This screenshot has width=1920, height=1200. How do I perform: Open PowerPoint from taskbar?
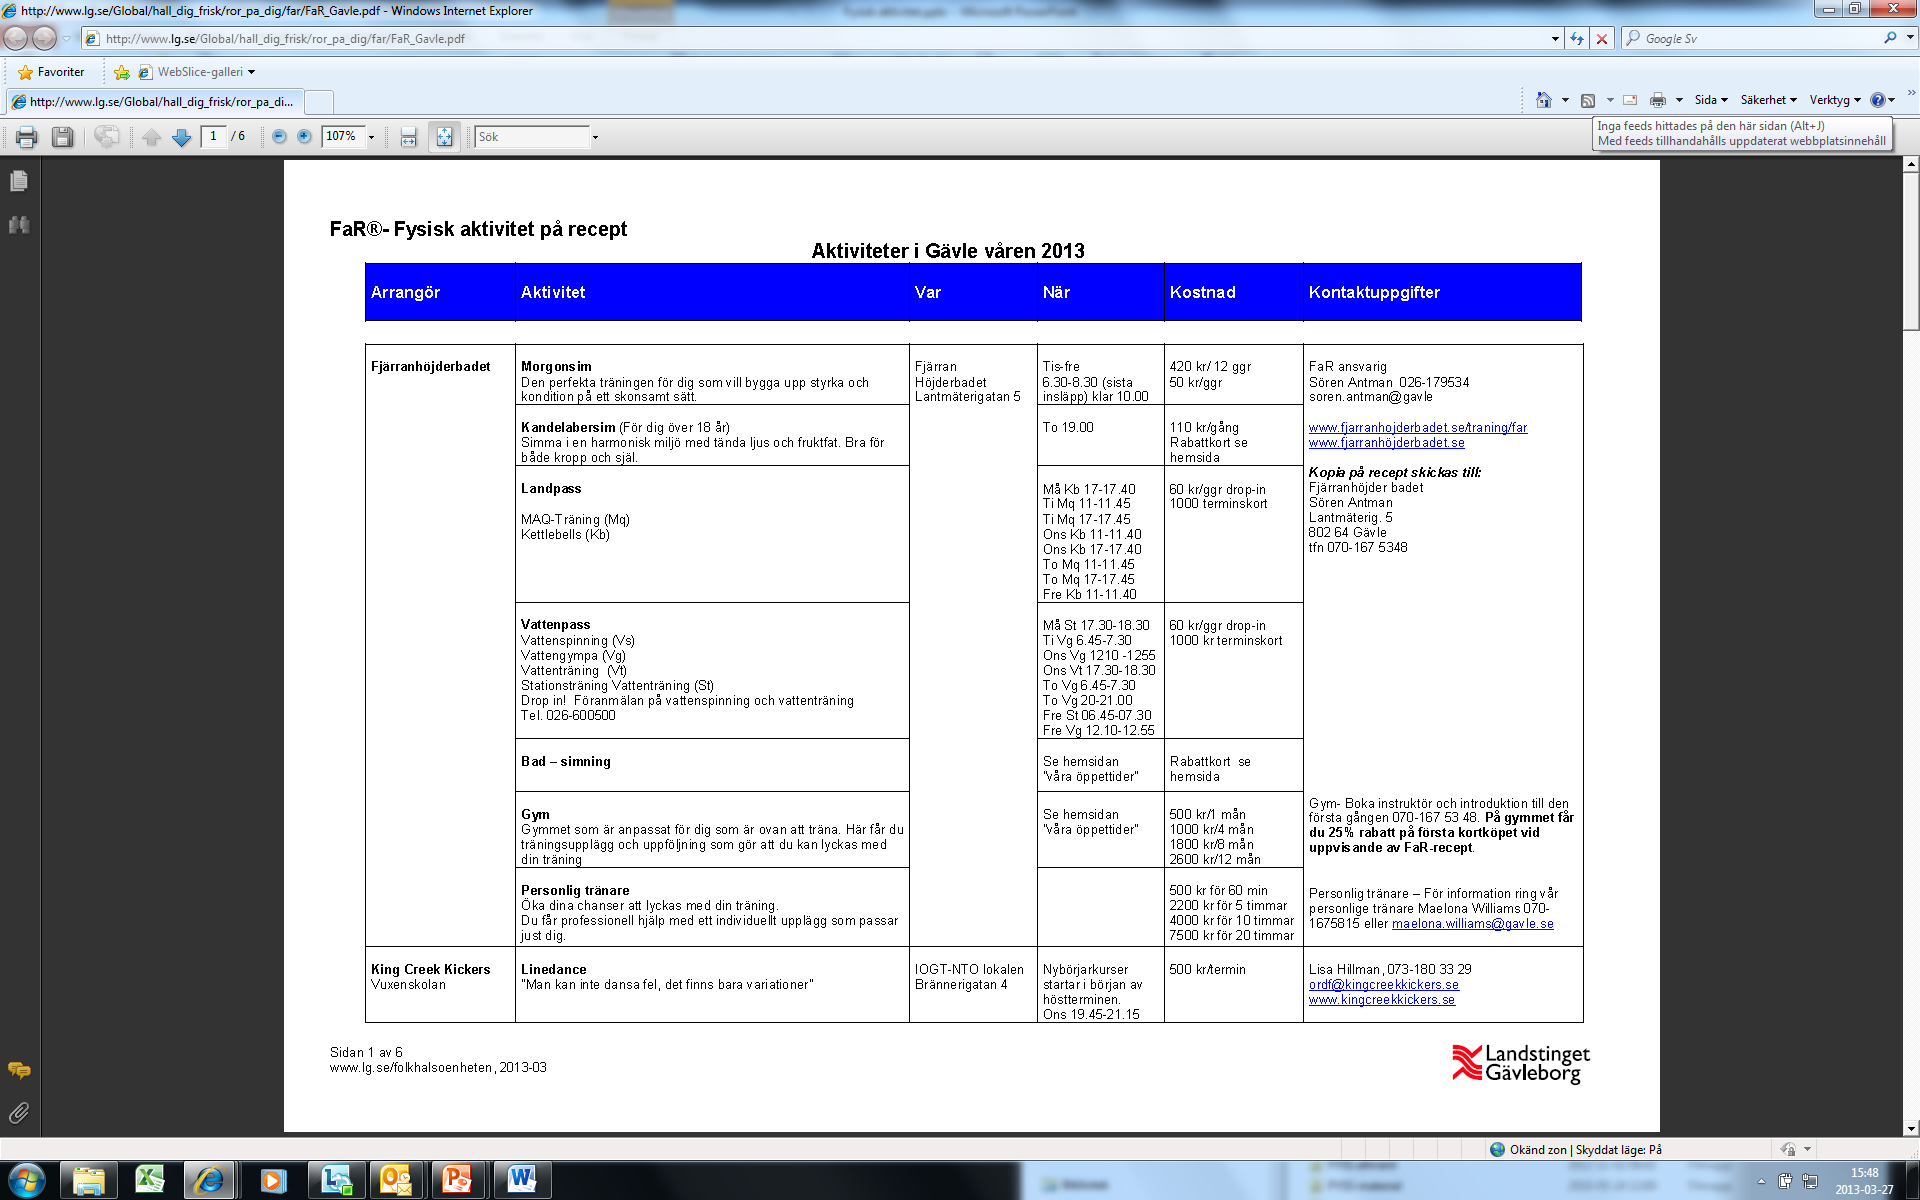457,1181
